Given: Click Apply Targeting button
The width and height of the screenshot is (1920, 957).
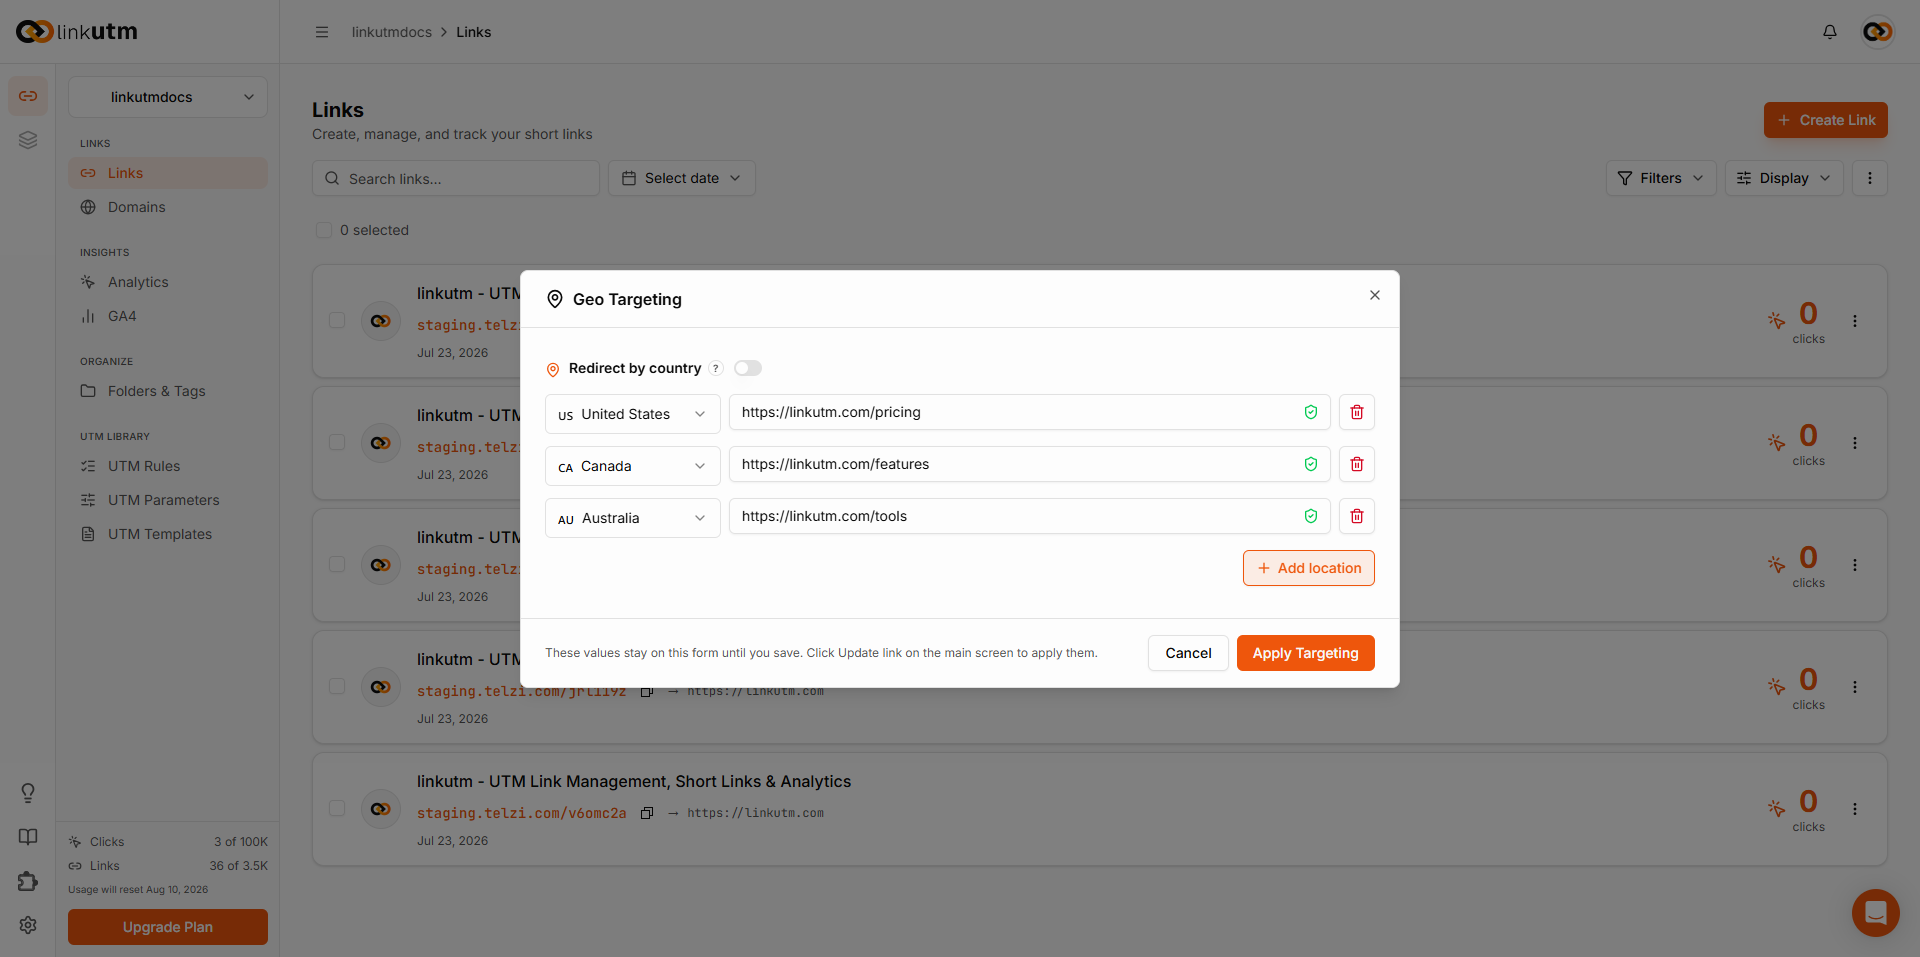Looking at the screenshot, I should coord(1306,653).
